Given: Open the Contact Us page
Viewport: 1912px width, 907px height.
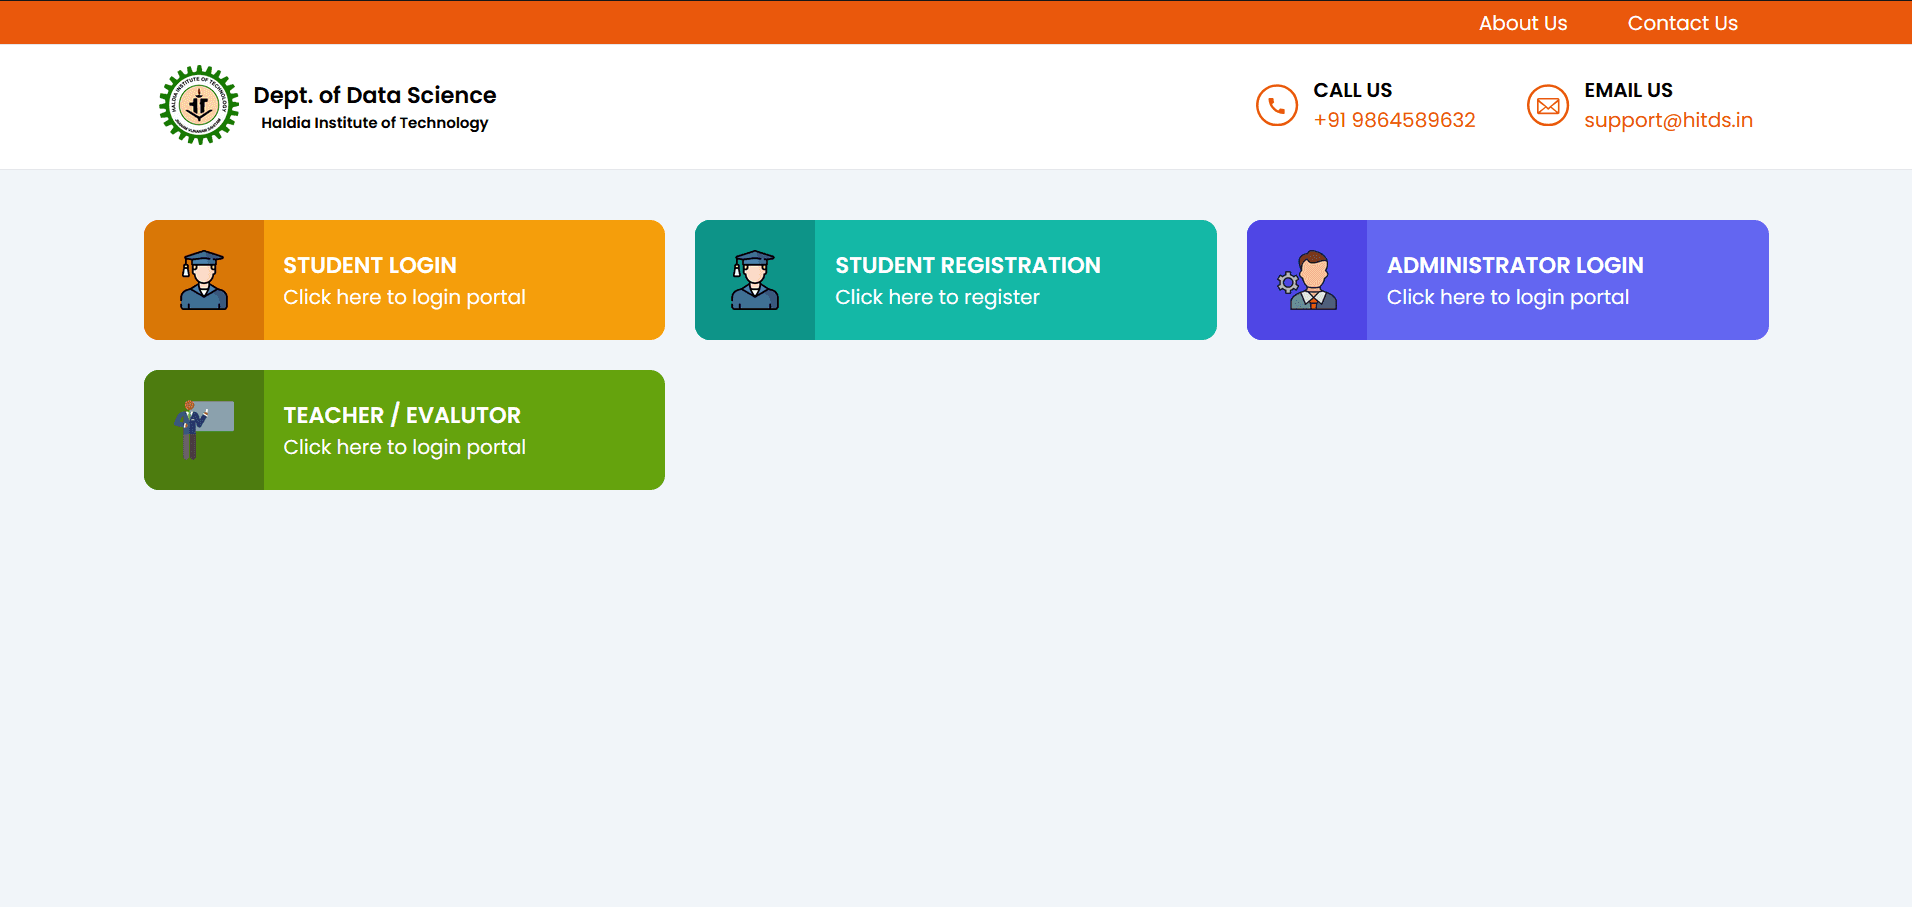Looking at the screenshot, I should 1683,23.
